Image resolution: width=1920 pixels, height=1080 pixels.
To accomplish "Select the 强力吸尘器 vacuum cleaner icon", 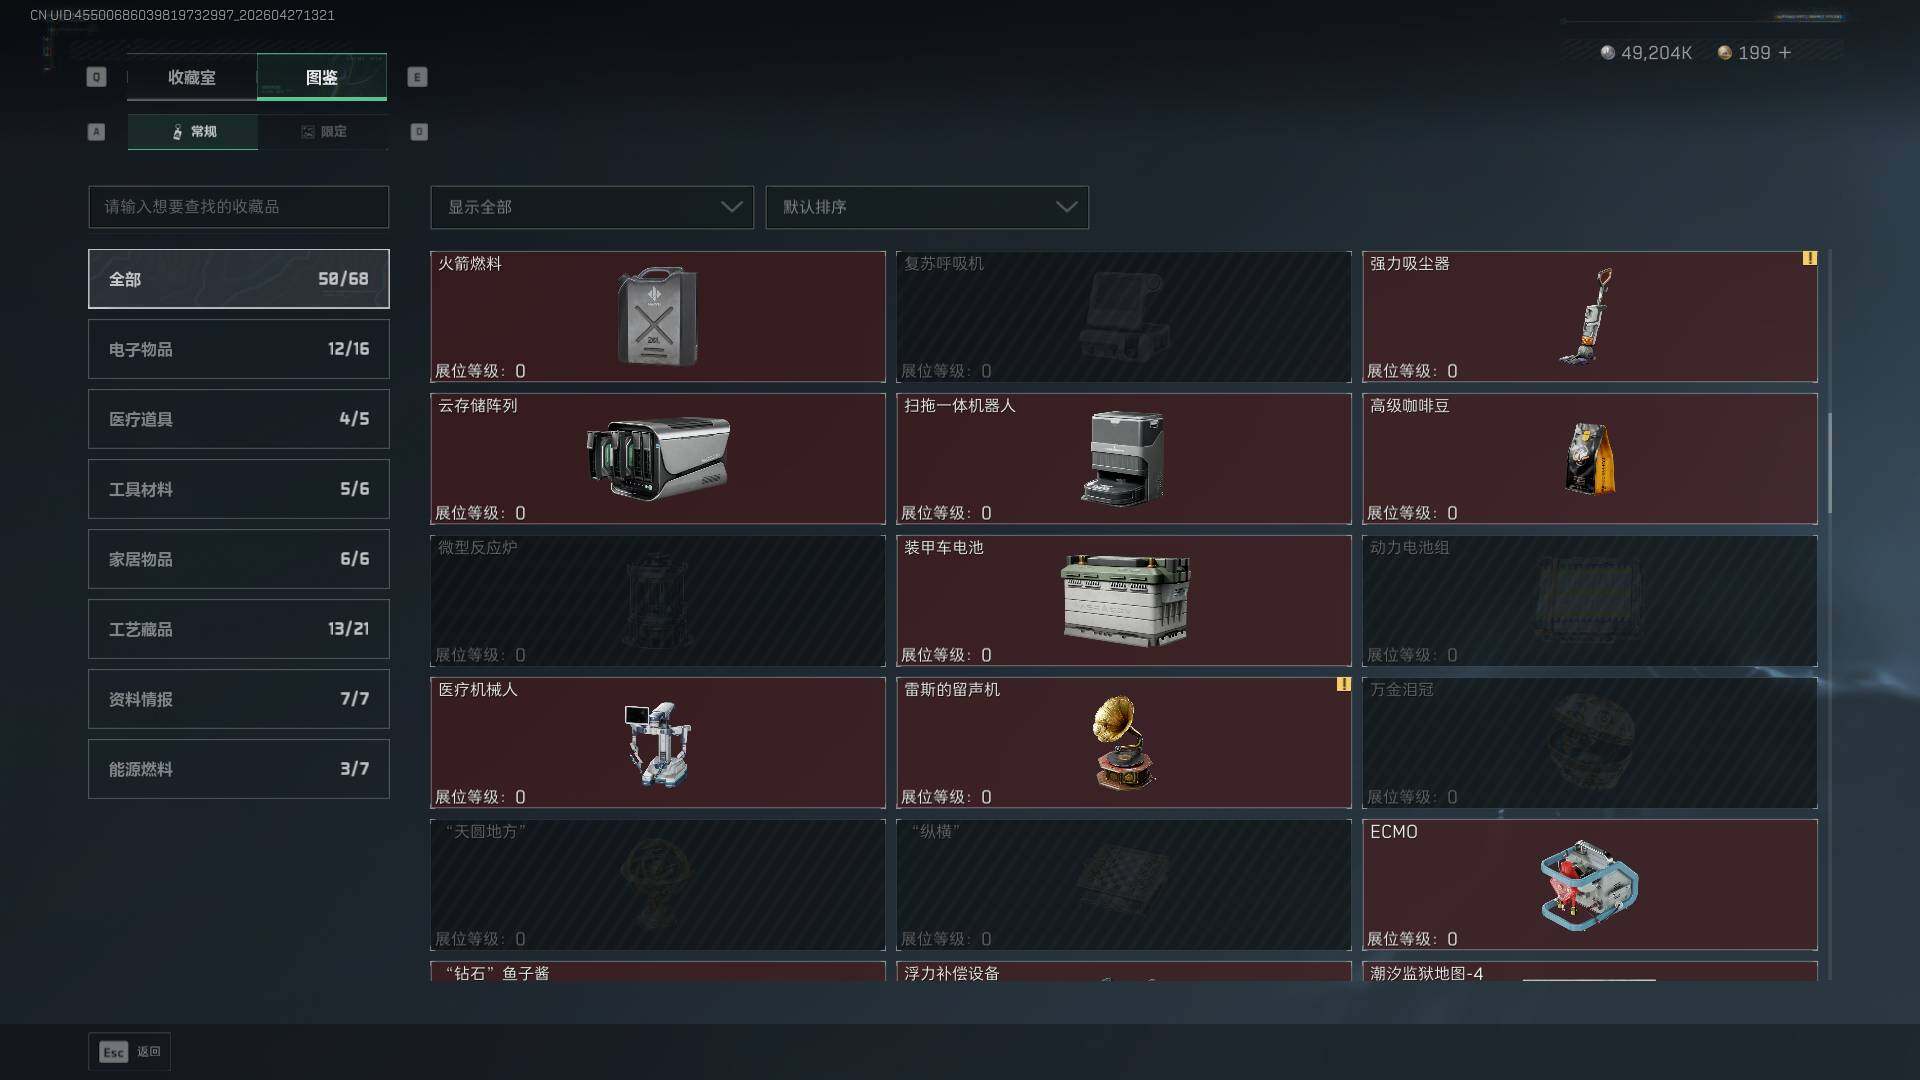I will pos(1588,316).
